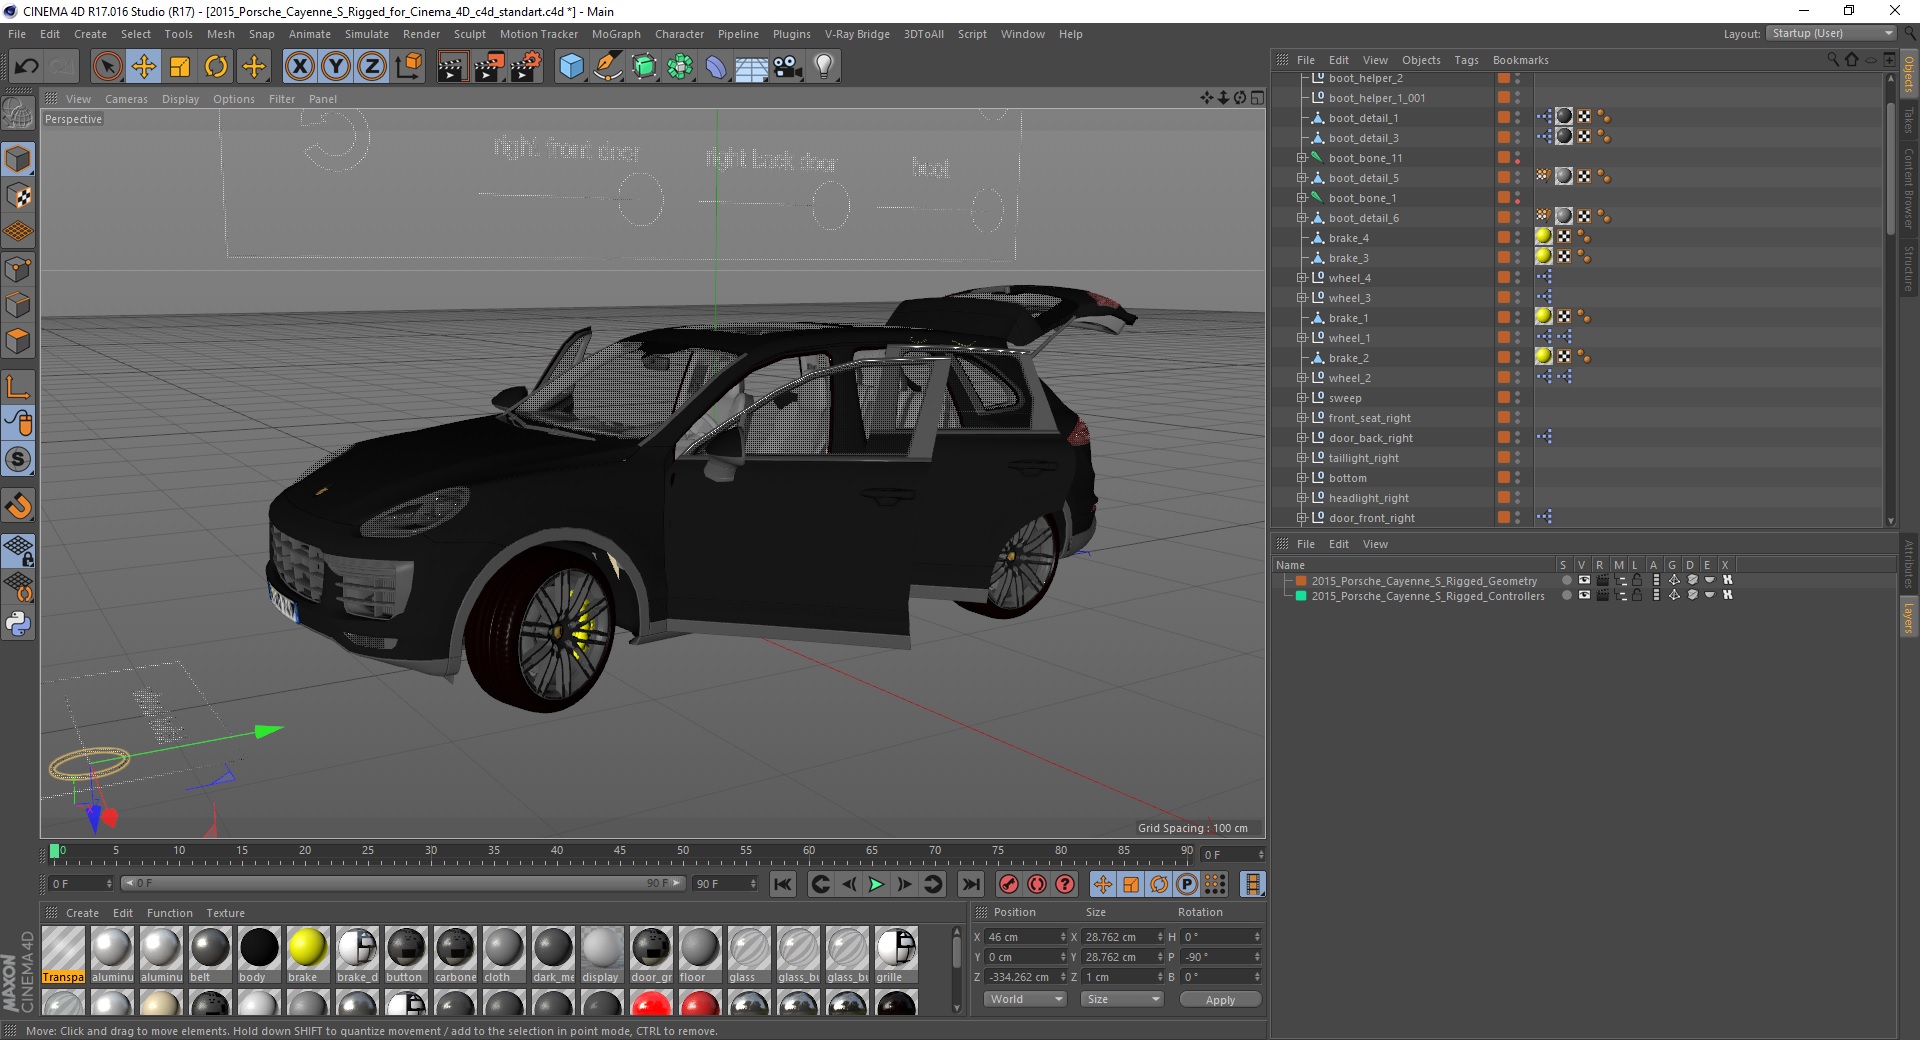Toggle the View eye of Rigged_Controllers layer
This screenshot has height=1040, width=1920.
click(1584, 595)
